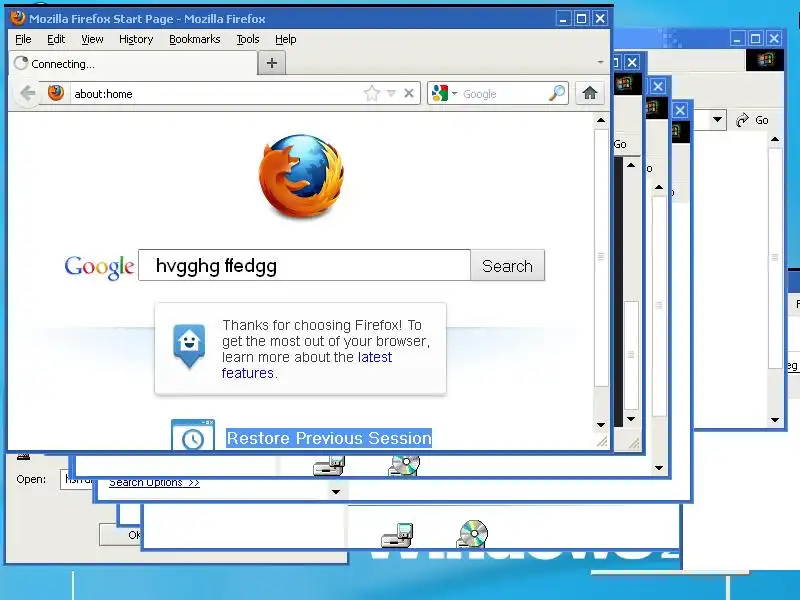The image size is (800, 600).
Task: Open address dropdown in rightmost background window
Action: point(717,120)
